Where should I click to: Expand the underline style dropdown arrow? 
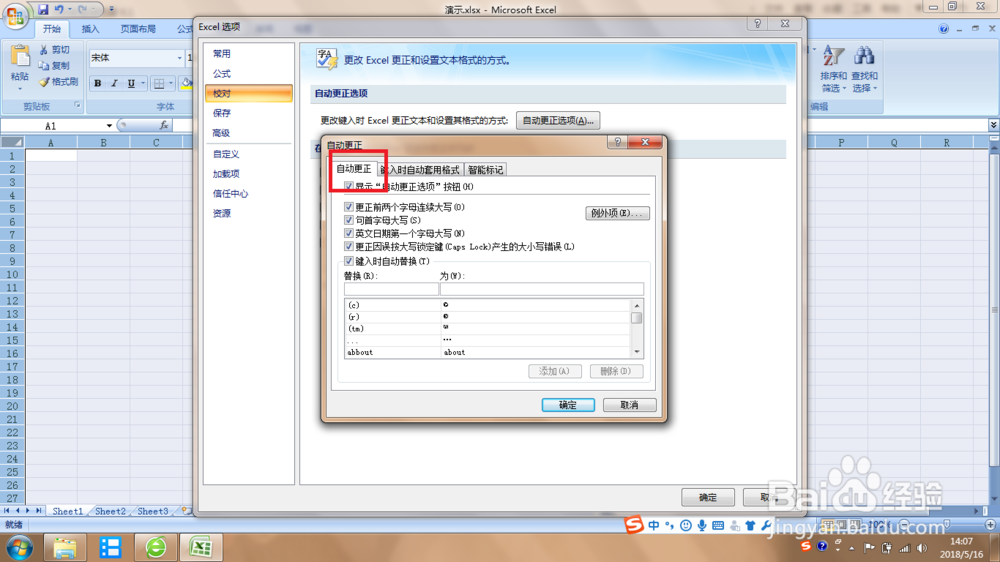pos(142,84)
